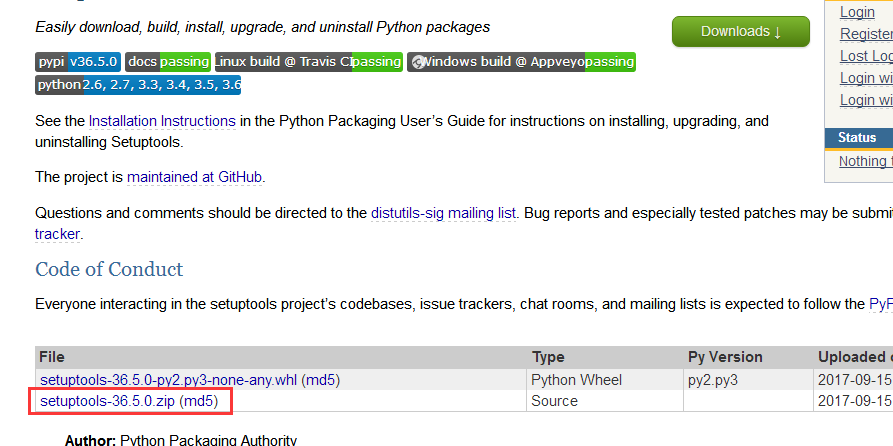Open the distutils-sig mailing list link
This screenshot has height=446, width=893.
[443, 214]
